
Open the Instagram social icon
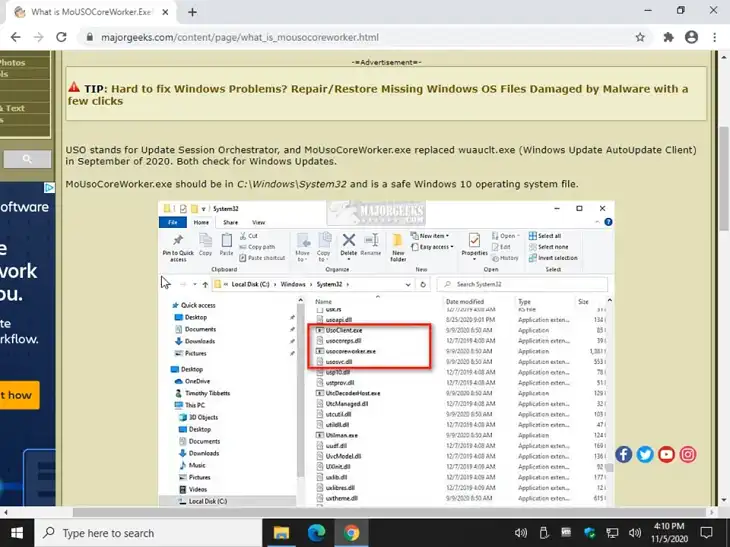[x=688, y=454]
